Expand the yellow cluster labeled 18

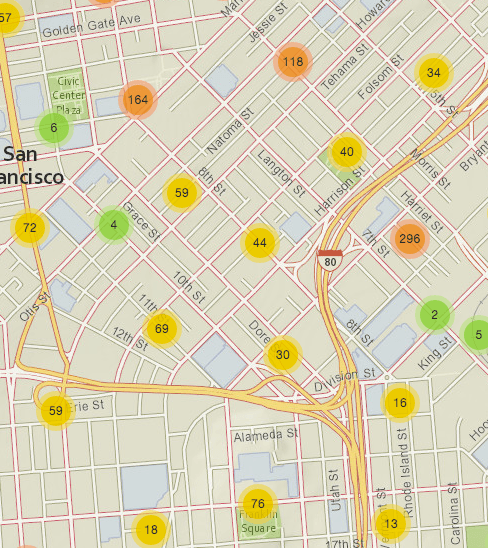(151, 530)
